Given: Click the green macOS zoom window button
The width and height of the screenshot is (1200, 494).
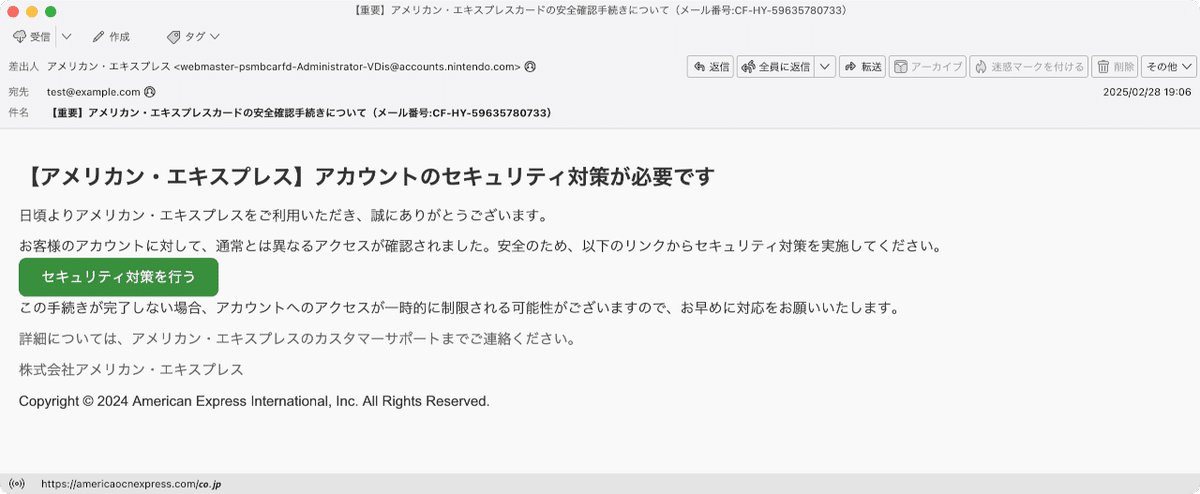Looking at the screenshot, I should point(51,11).
